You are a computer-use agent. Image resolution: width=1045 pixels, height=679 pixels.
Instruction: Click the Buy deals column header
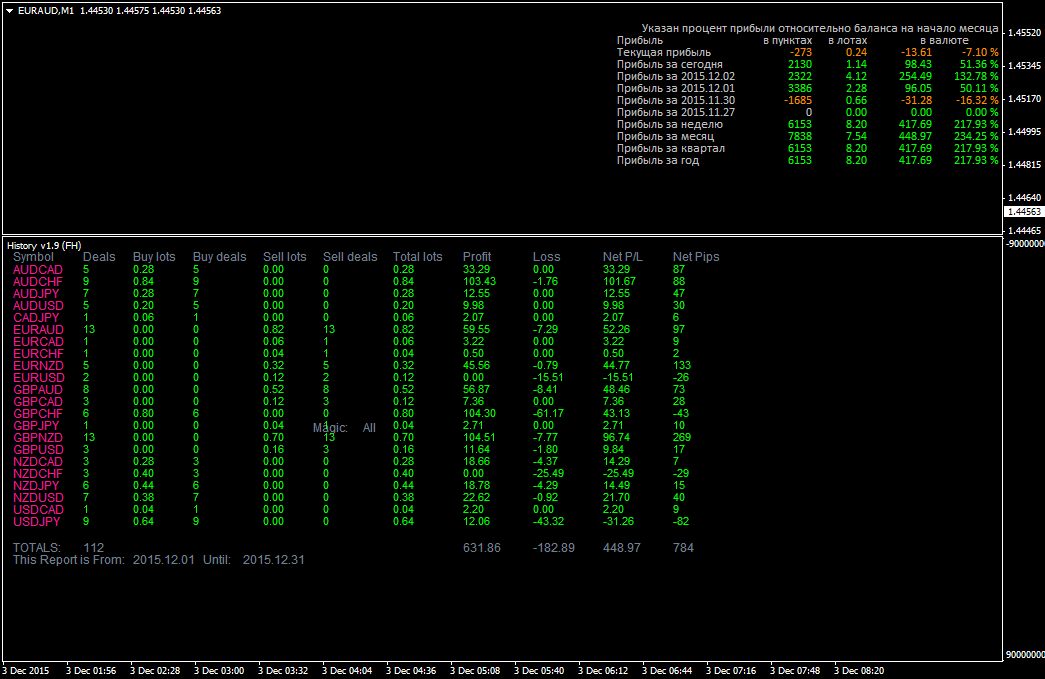pos(219,257)
